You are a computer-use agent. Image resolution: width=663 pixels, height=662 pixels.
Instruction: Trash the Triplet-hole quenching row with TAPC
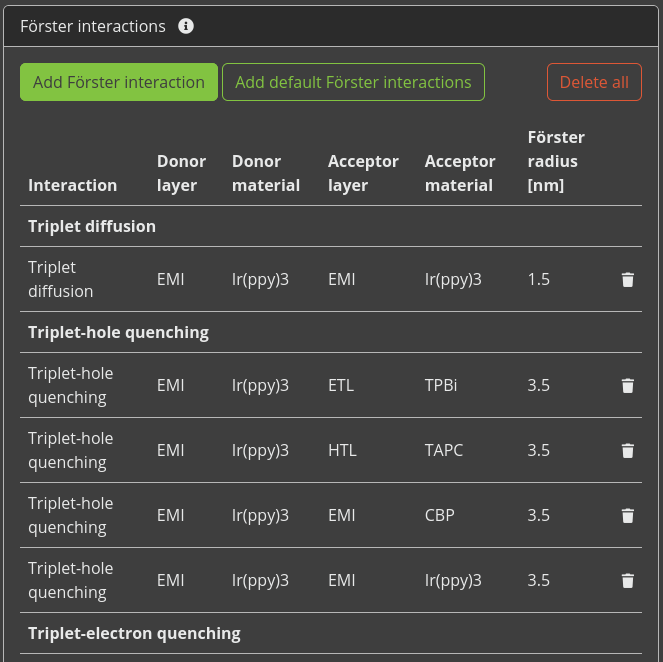[x=627, y=451]
